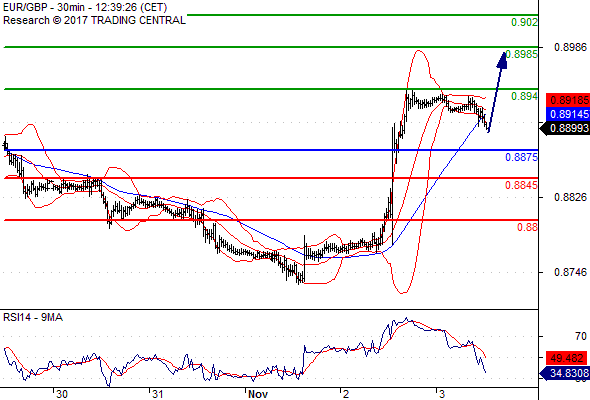Click the blue 0.8875 pivot label

click(x=521, y=157)
